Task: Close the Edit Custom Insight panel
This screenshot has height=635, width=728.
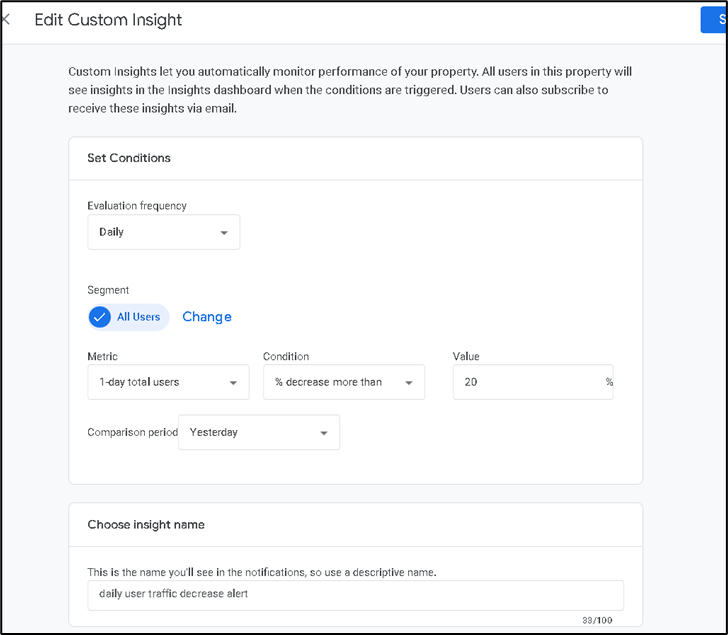Action: 6,20
